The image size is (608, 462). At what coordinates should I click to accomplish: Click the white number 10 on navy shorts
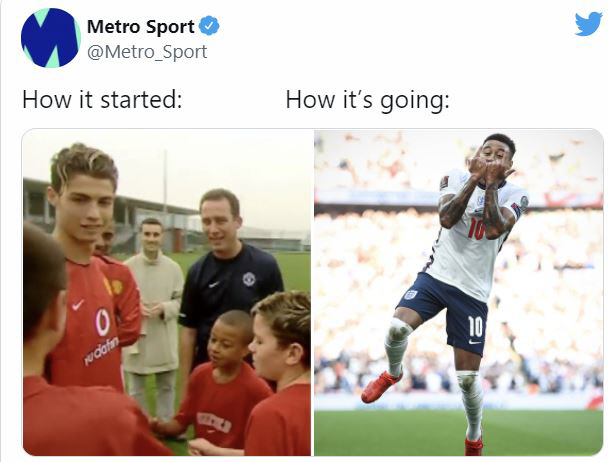(x=475, y=327)
